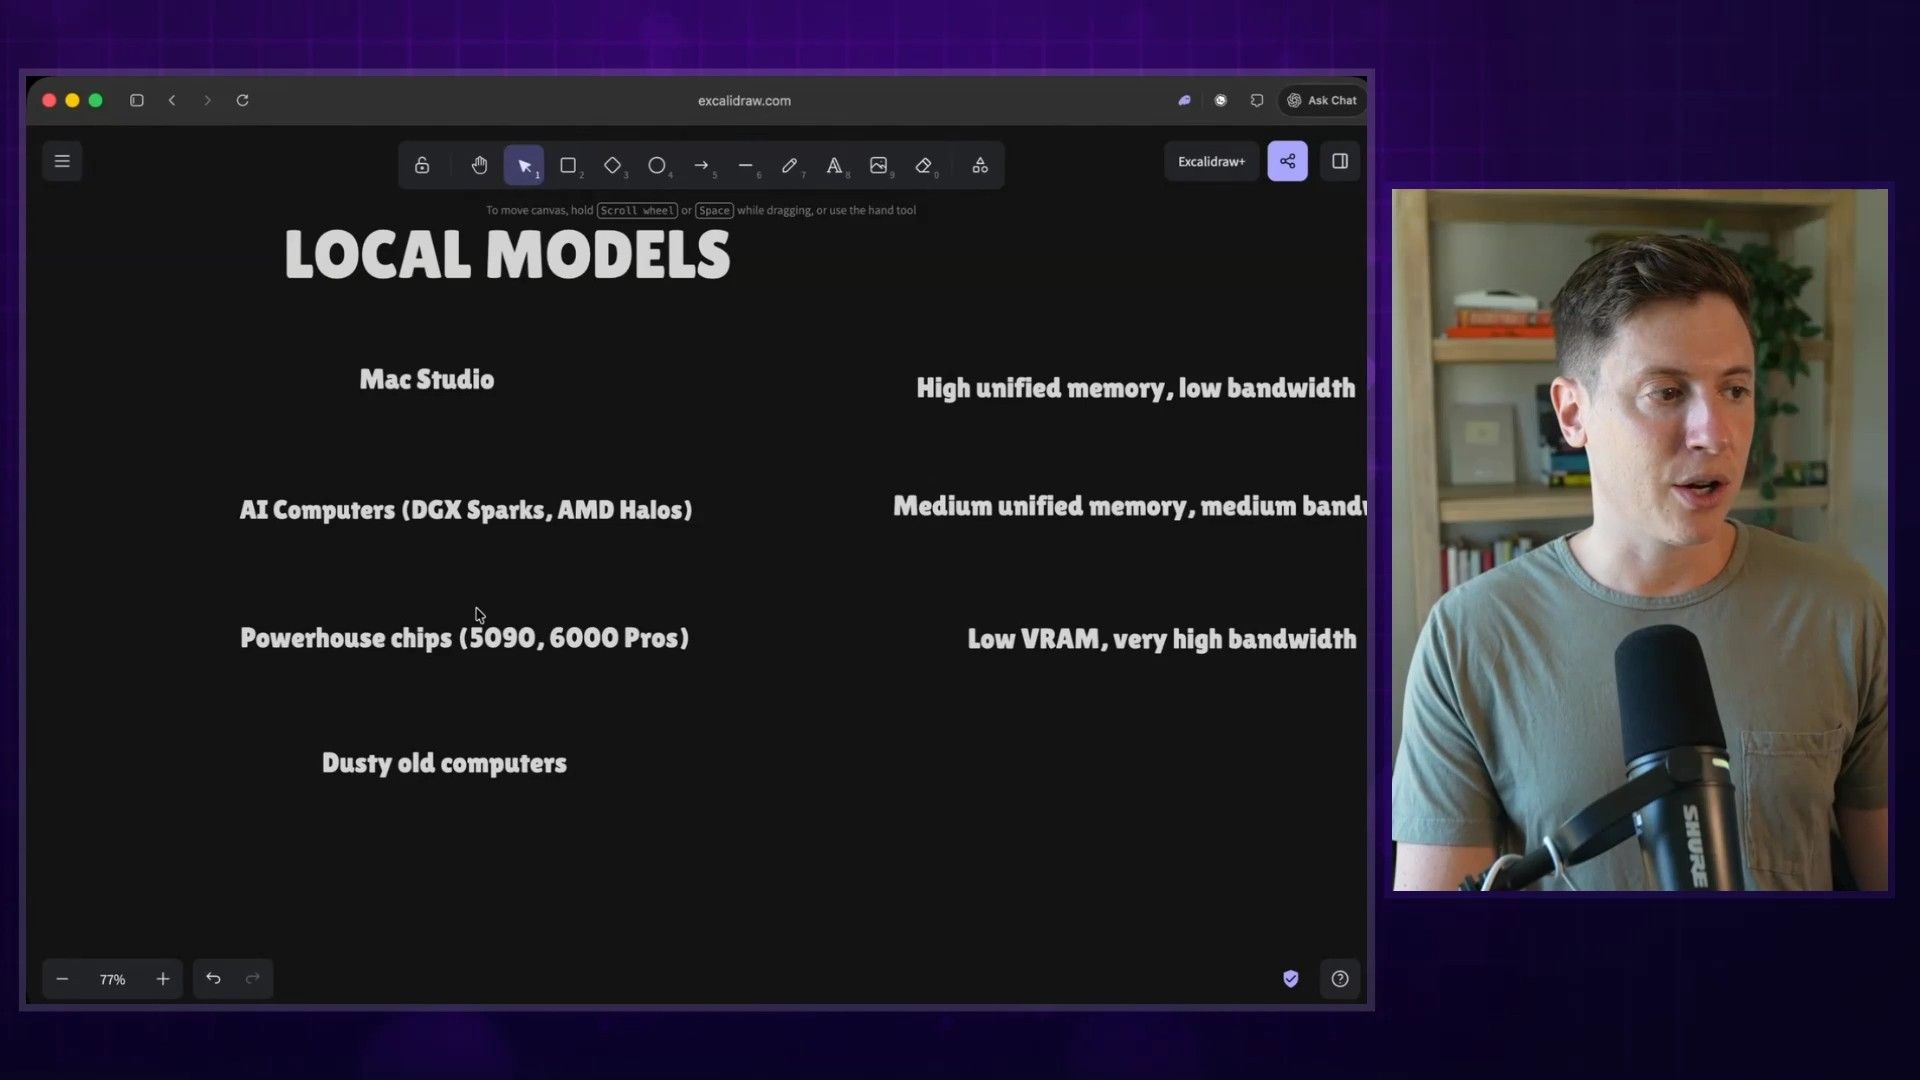Viewport: 1920px width, 1080px height.
Task: Select the freehand Draw pencil tool
Action: 790,165
